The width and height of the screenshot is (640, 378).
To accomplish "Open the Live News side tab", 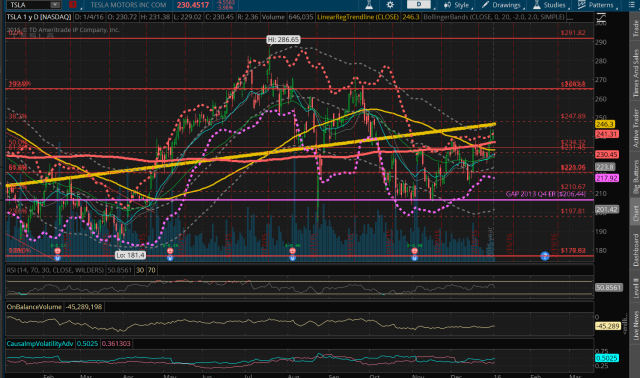I will tap(635, 325).
